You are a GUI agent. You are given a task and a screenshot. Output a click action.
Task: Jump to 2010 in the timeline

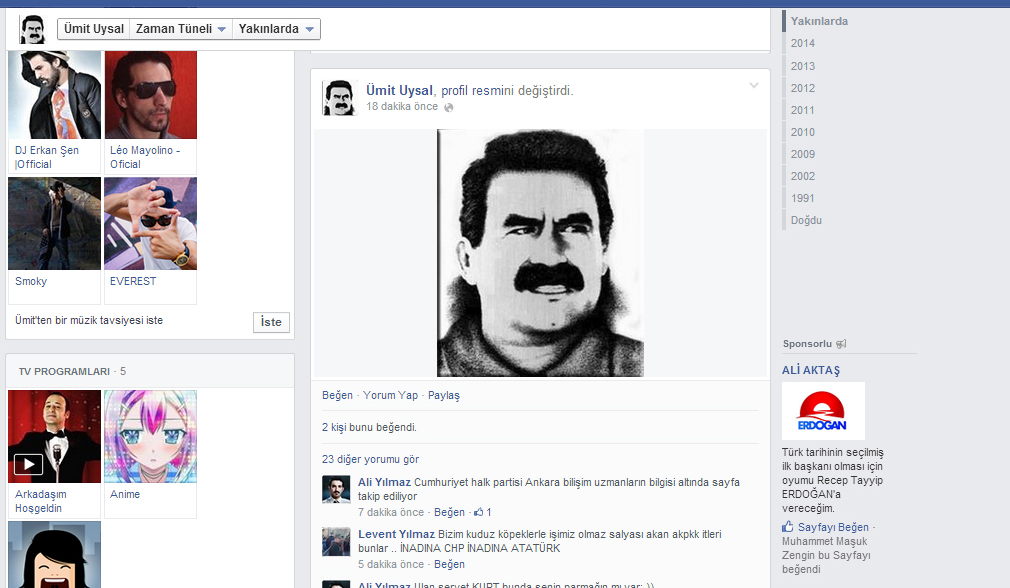pyautogui.click(x=803, y=132)
